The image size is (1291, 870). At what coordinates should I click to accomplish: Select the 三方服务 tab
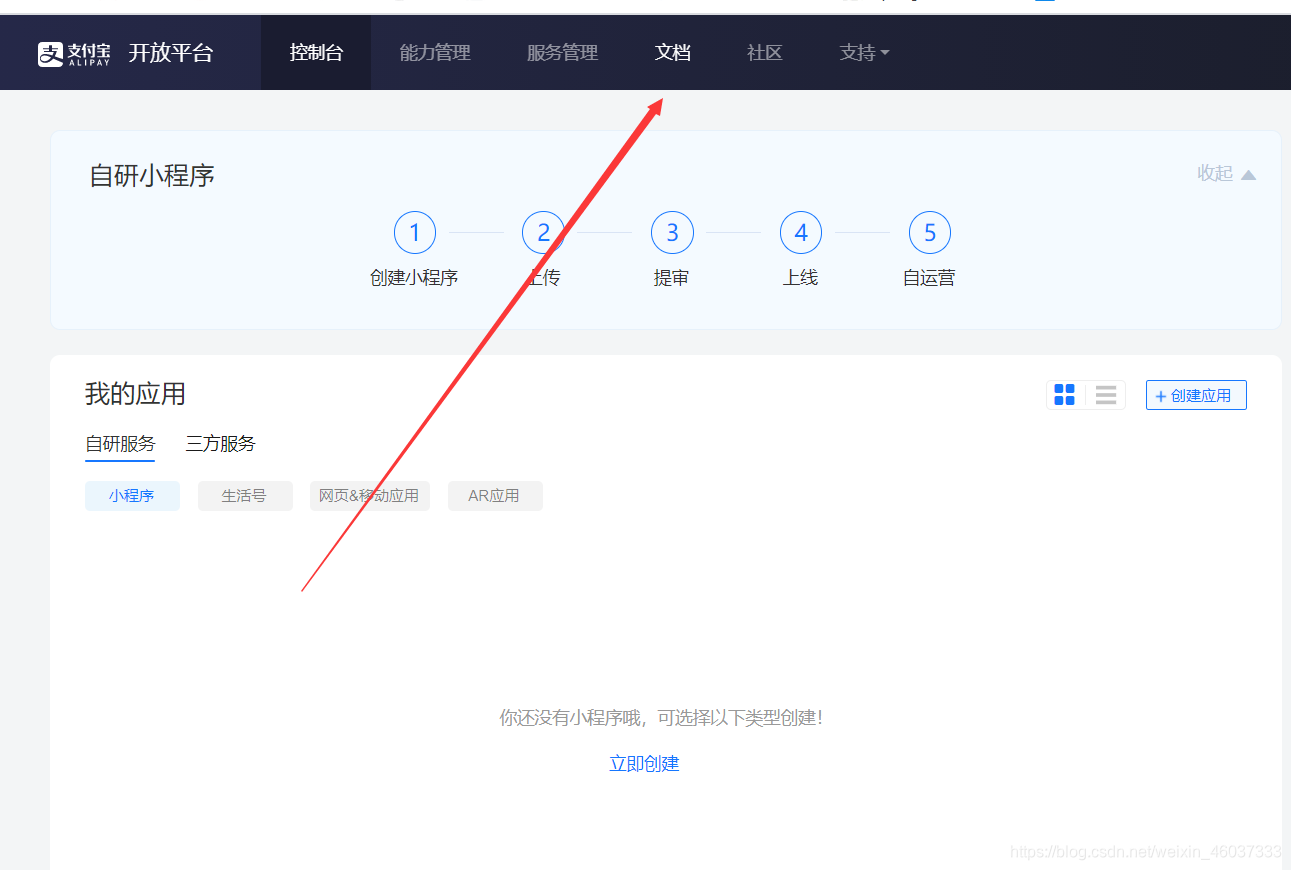point(220,444)
